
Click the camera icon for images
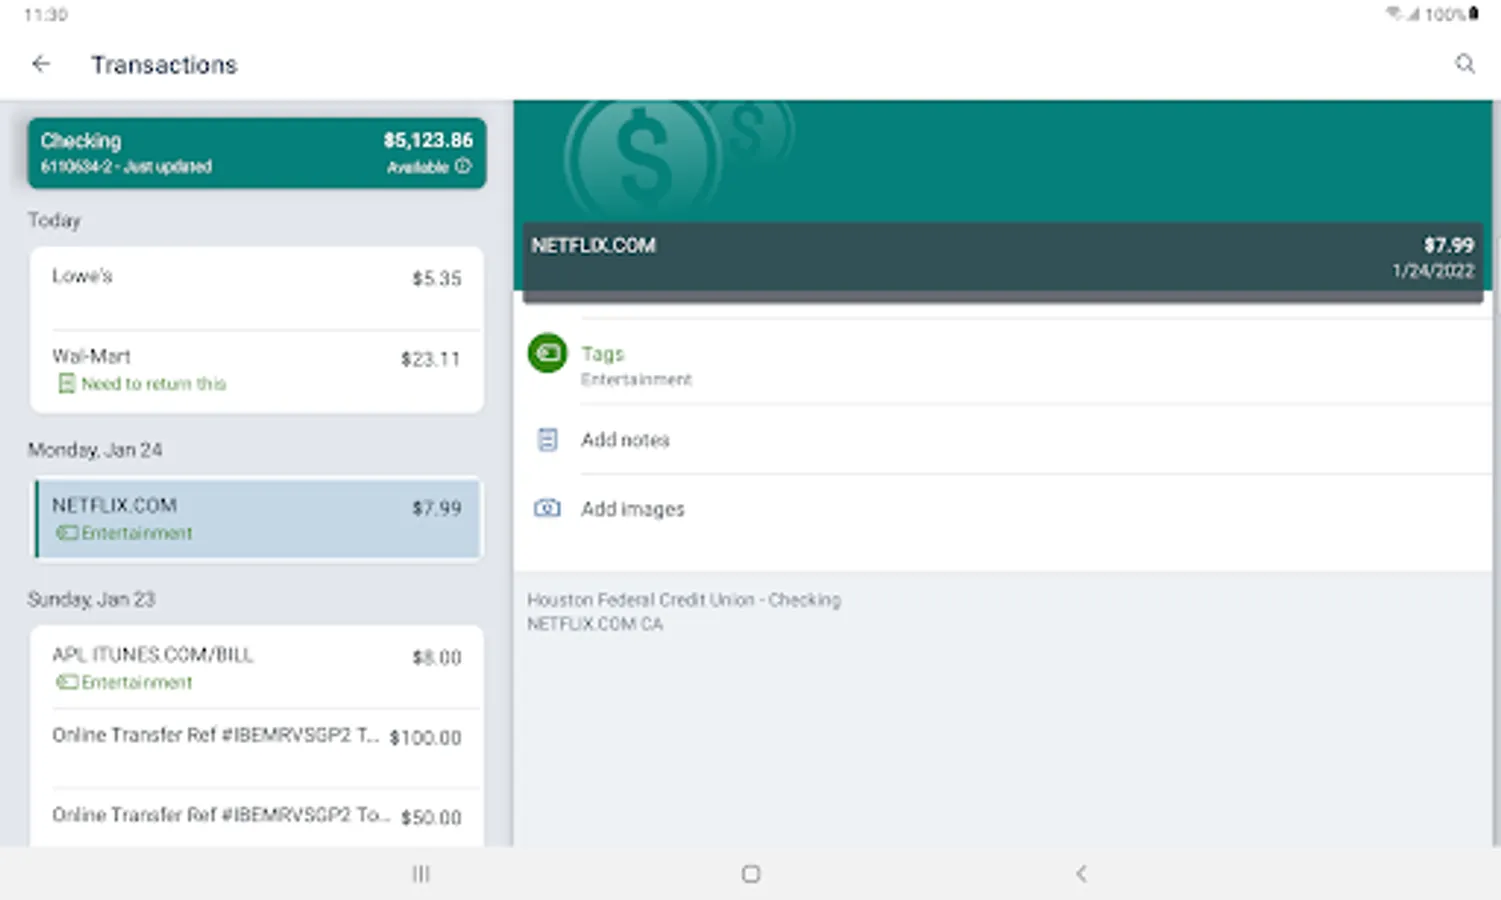(x=547, y=508)
